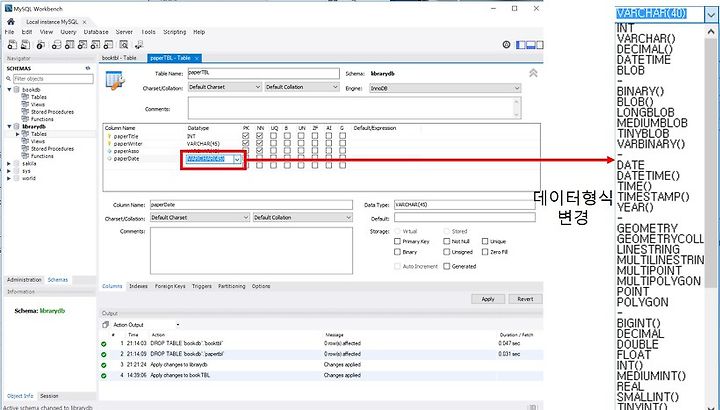Enable the Zero Fill checkbox

(485, 252)
